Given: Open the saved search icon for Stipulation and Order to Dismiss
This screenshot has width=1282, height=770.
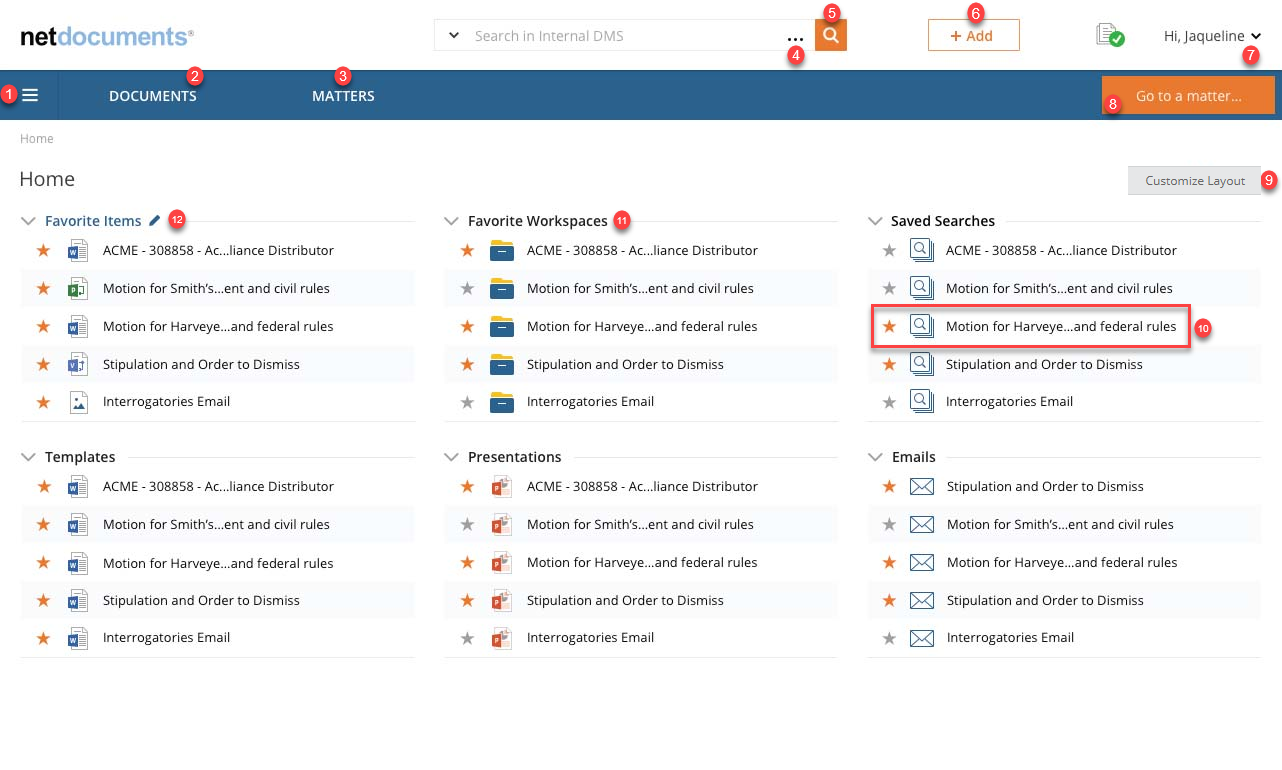Looking at the screenshot, I should [x=921, y=364].
